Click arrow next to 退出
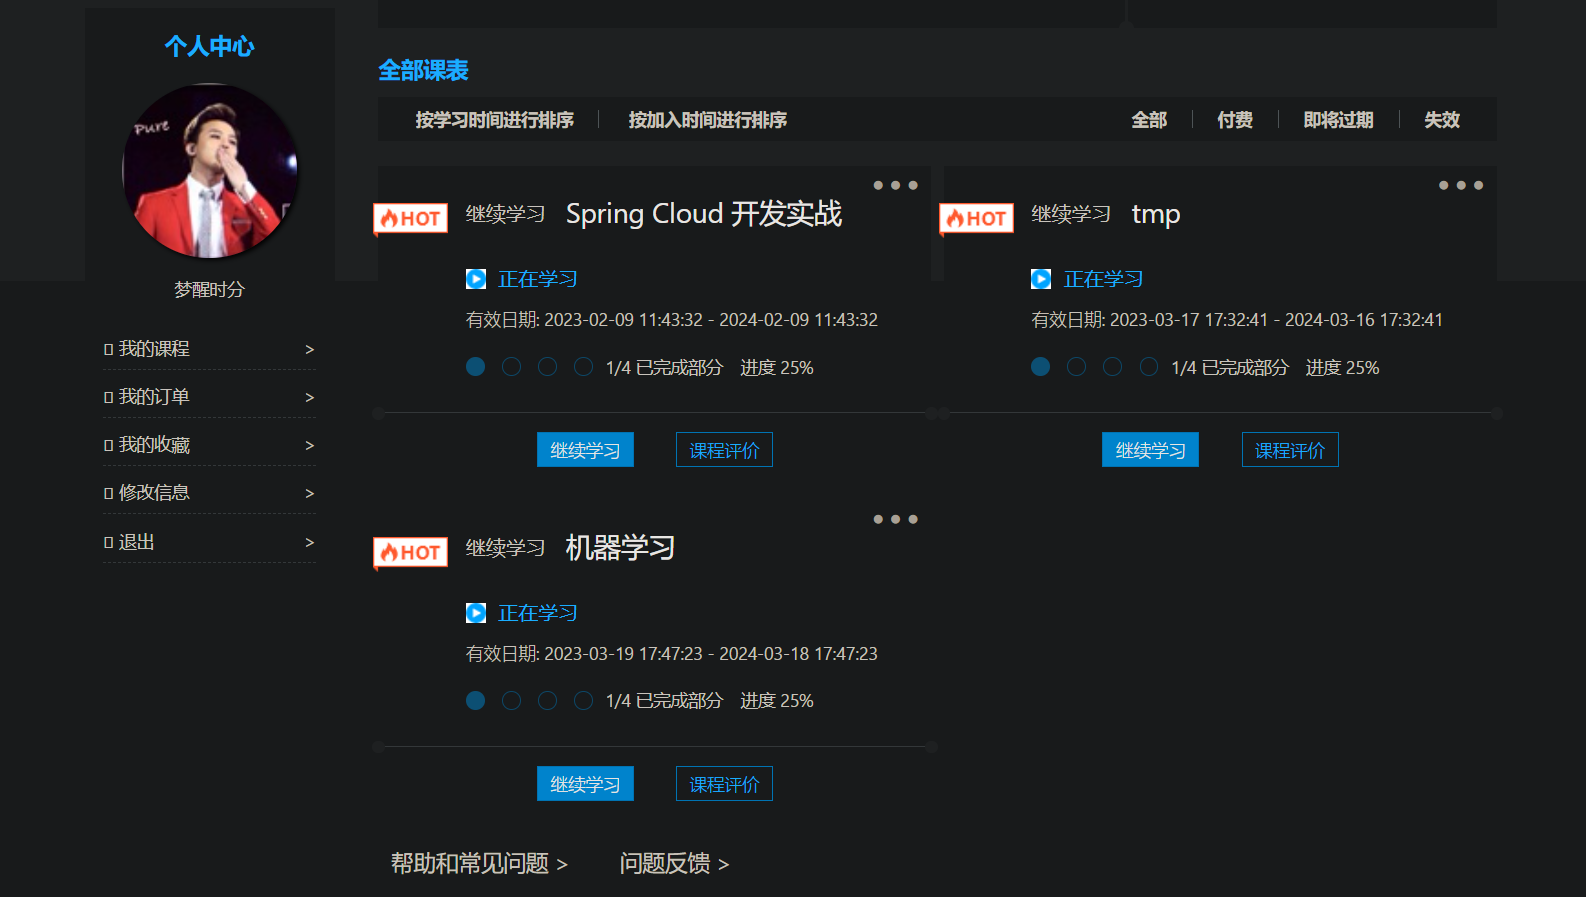 [x=310, y=543]
